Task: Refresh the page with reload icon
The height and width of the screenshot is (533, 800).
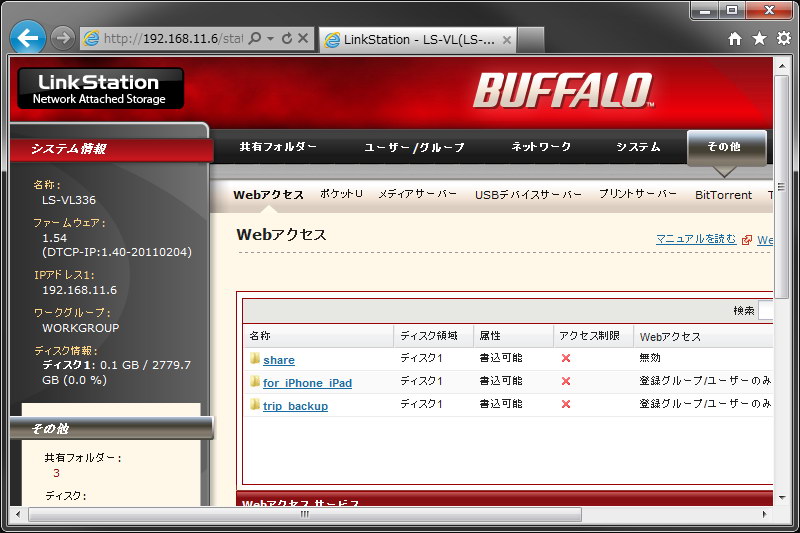Action: click(x=287, y=38)
